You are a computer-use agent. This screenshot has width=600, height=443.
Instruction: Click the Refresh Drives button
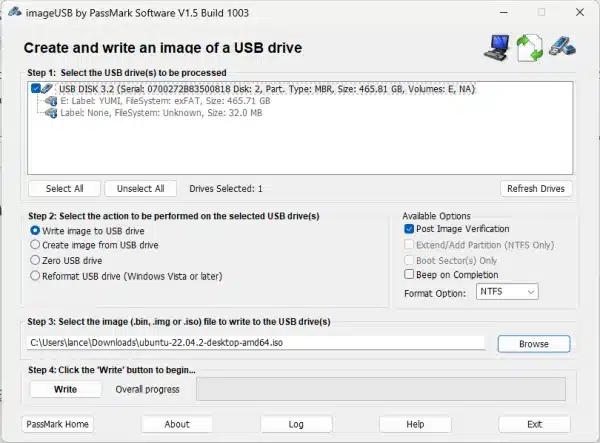tap(536, 189)
